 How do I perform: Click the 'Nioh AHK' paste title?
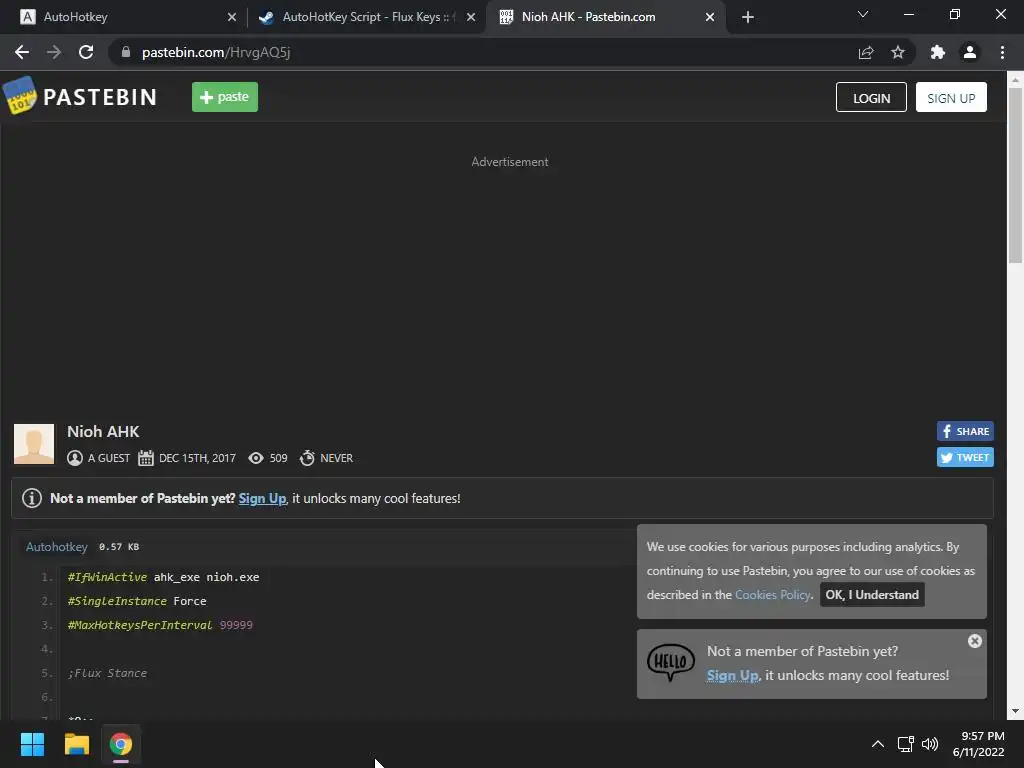[x=103, y=432]
